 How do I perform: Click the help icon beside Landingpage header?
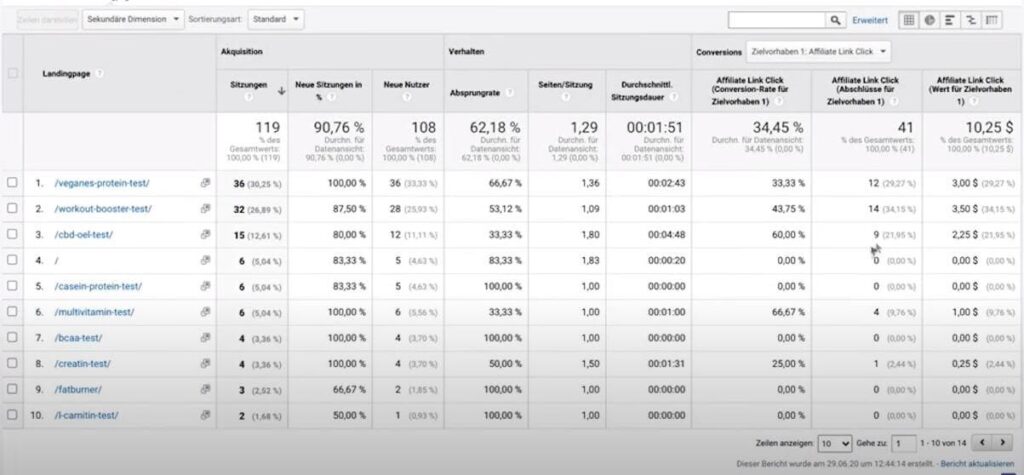coord(99,74)
